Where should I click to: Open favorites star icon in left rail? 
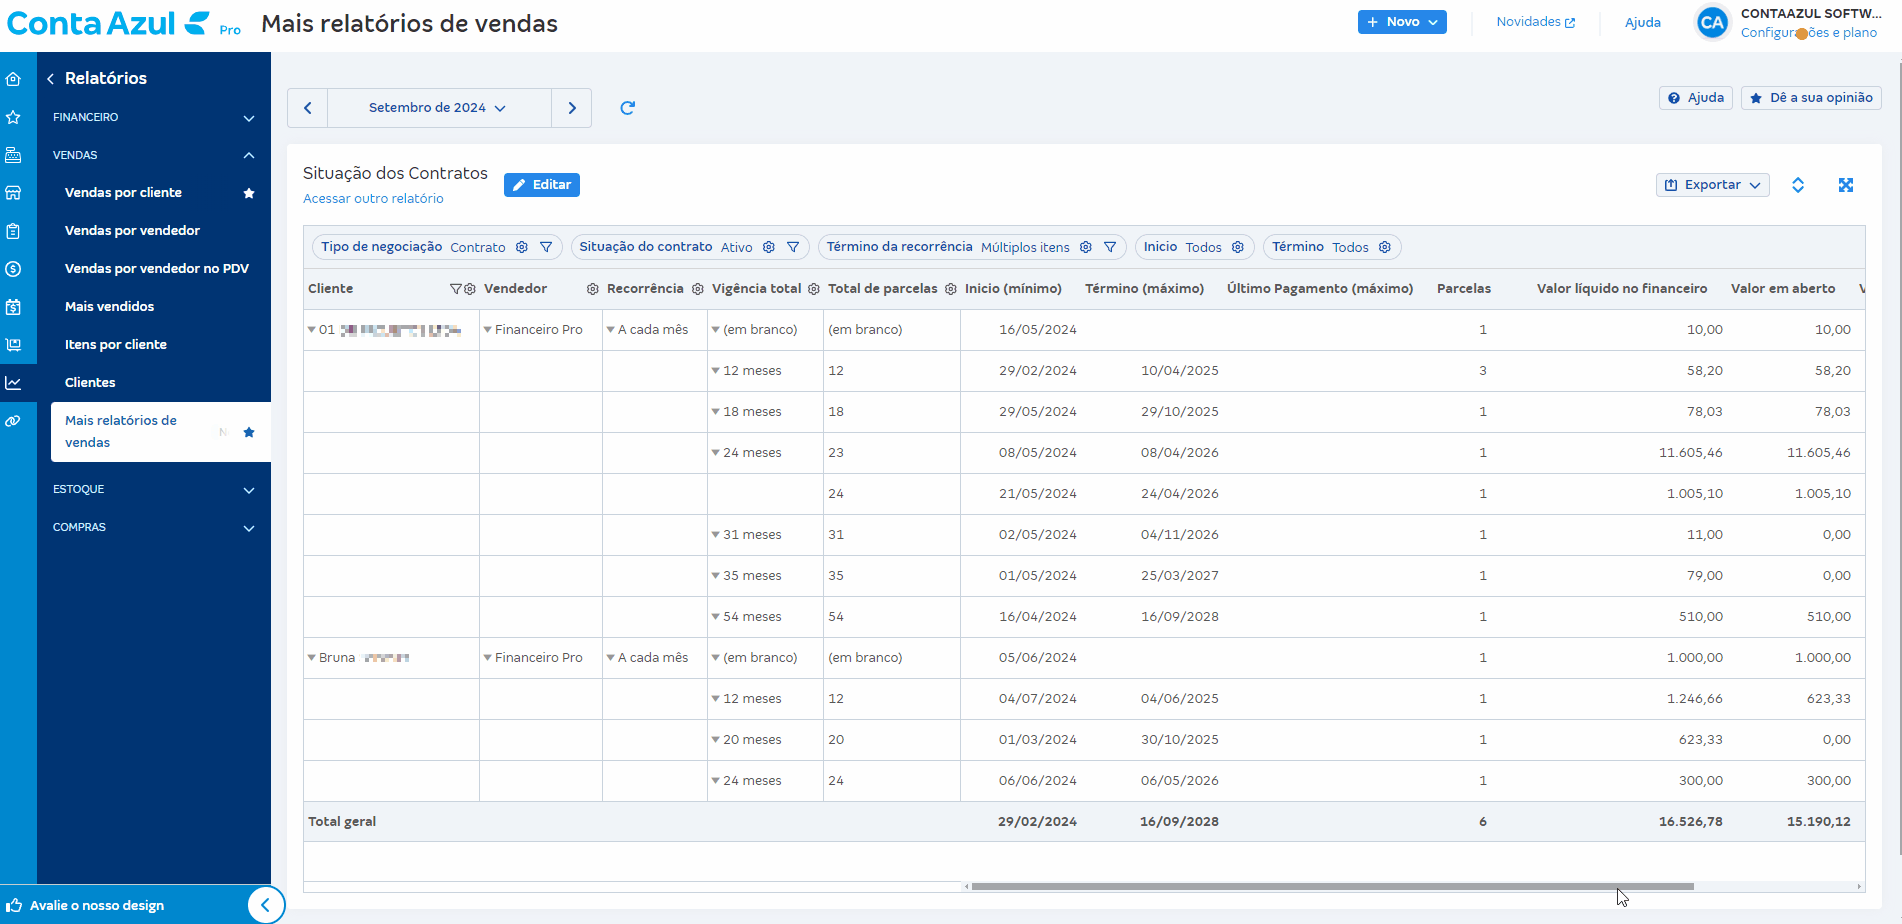(13, 117)
